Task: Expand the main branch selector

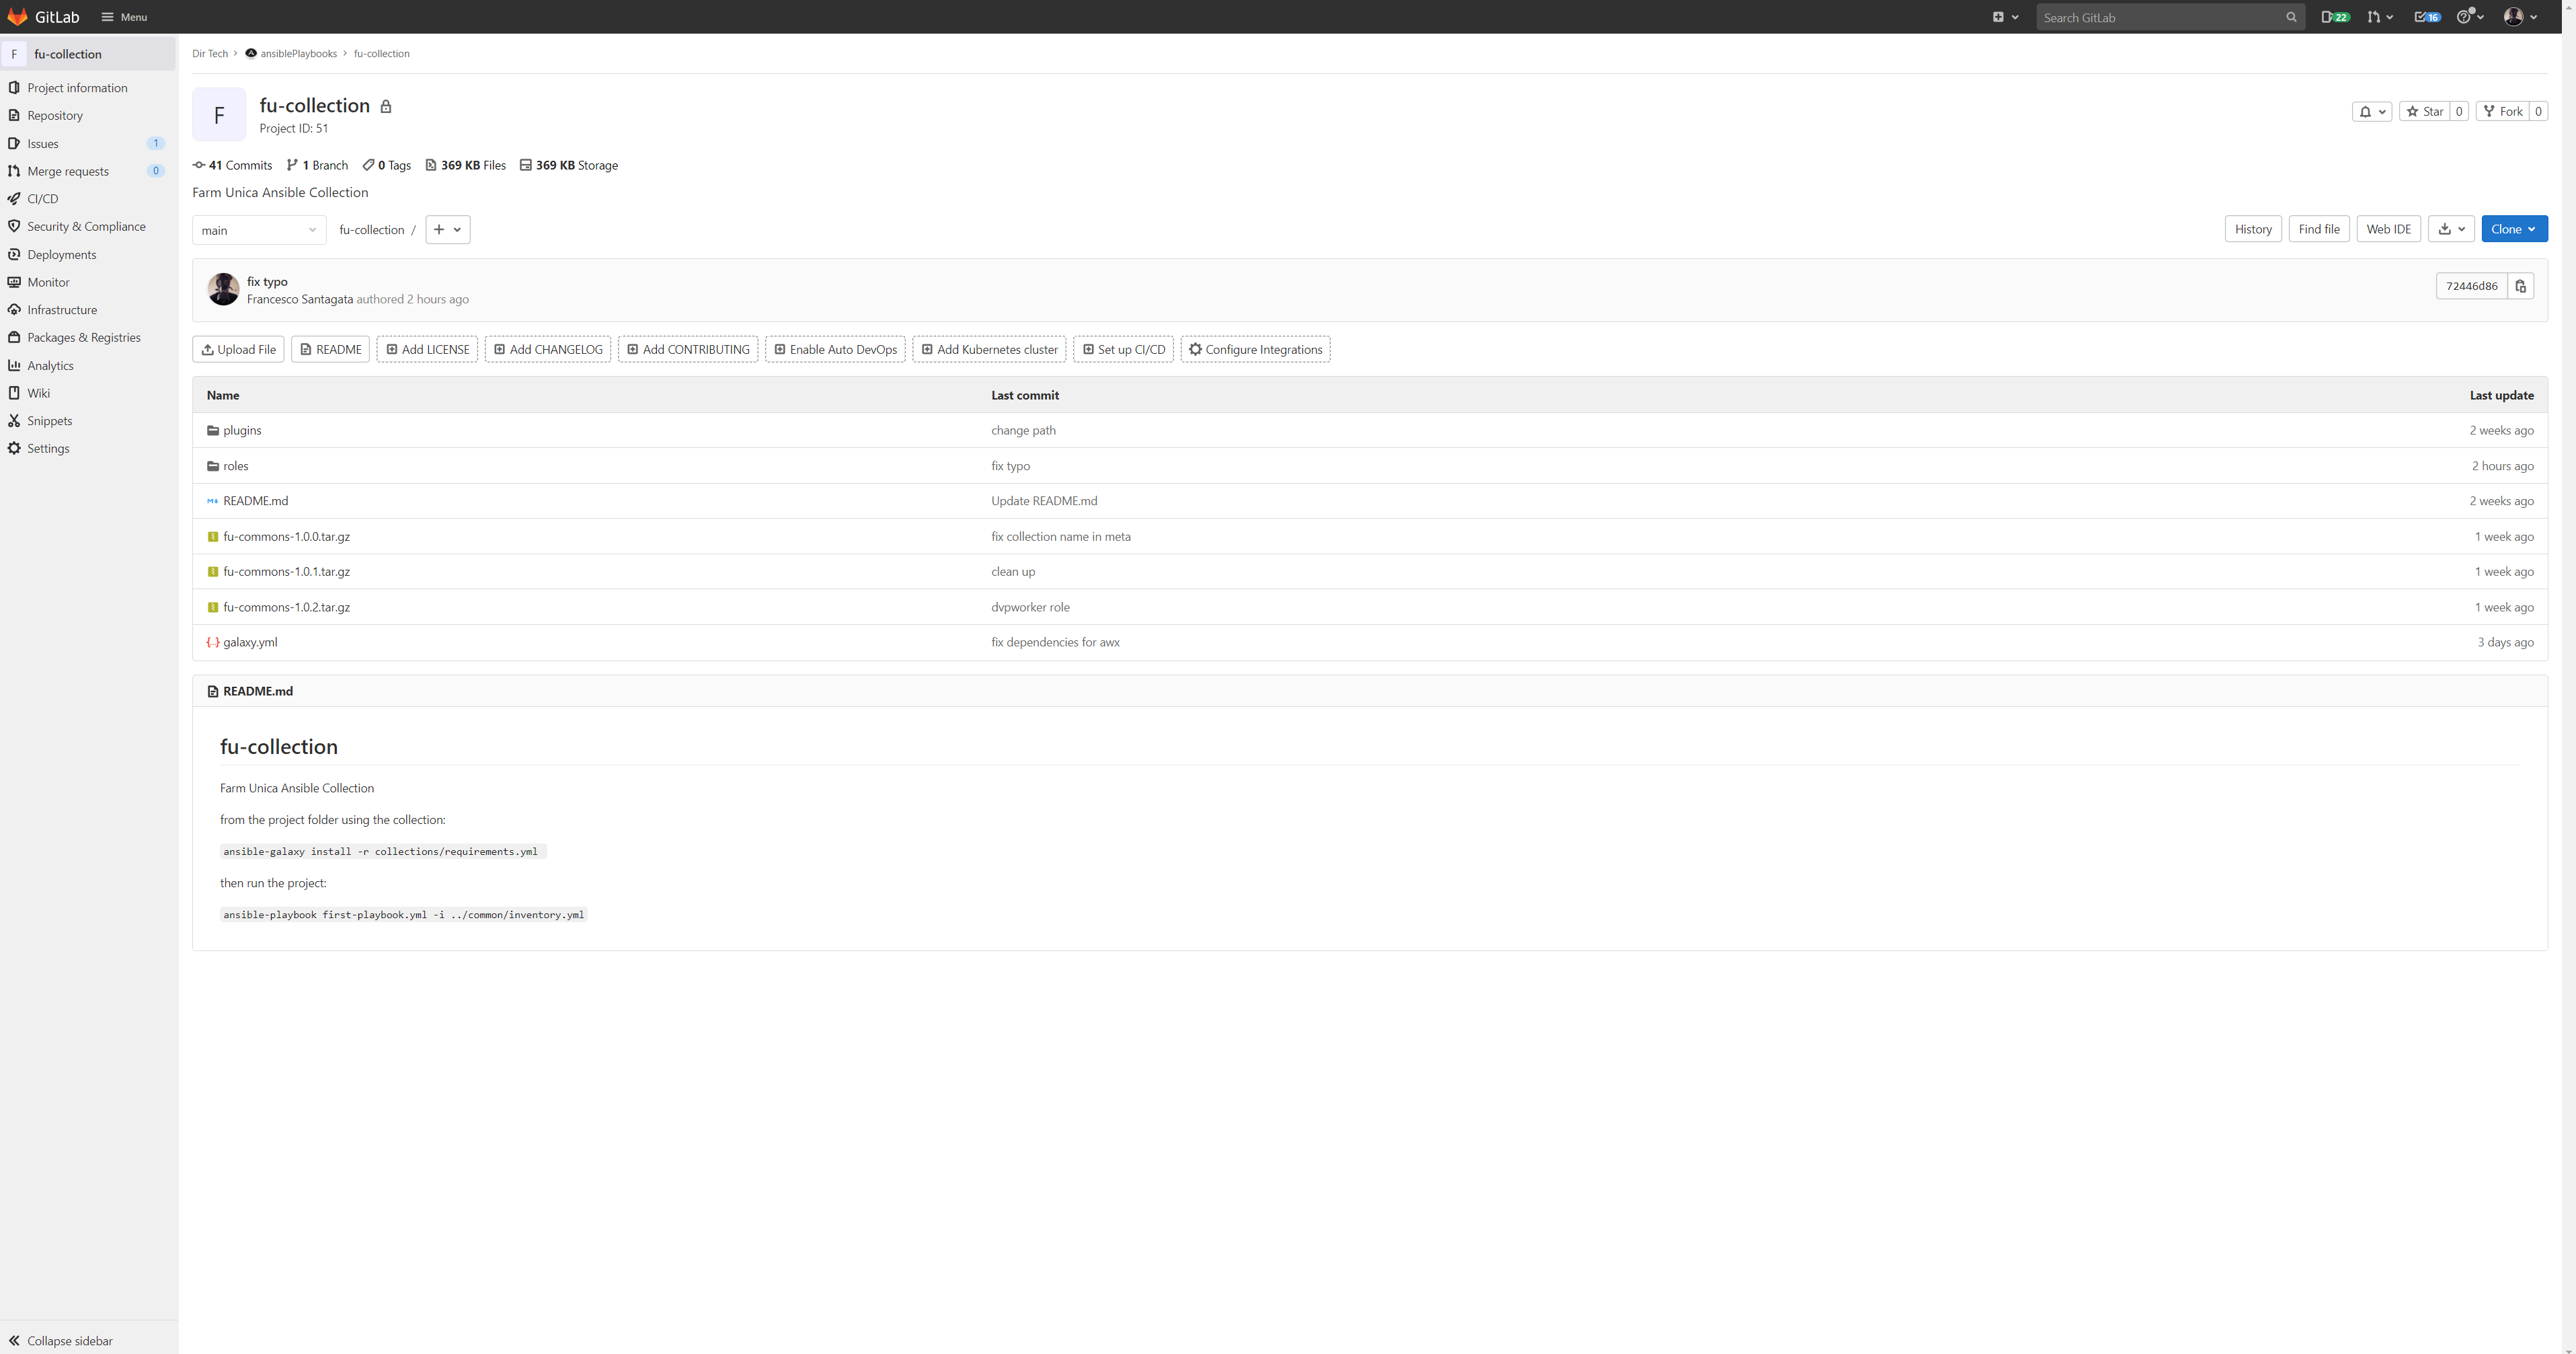Action: point(259,230)
